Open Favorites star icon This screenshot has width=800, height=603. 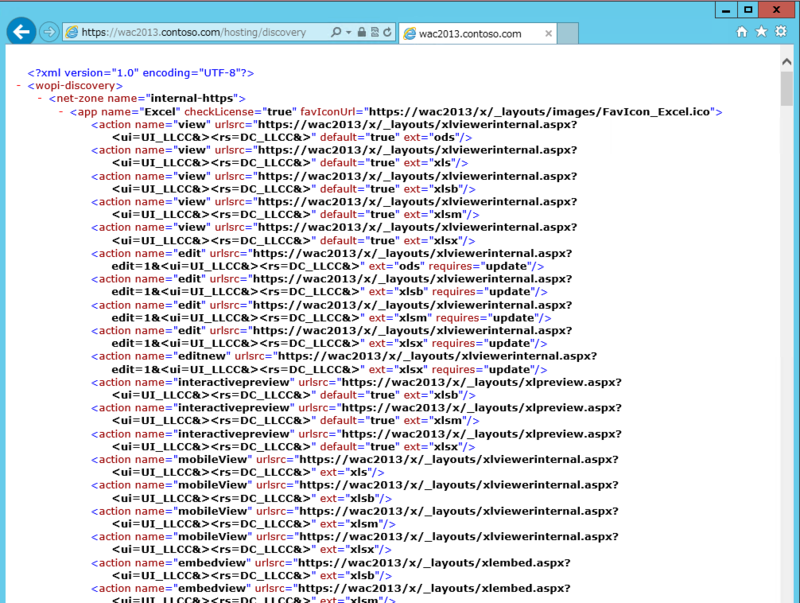pos(761,32)
